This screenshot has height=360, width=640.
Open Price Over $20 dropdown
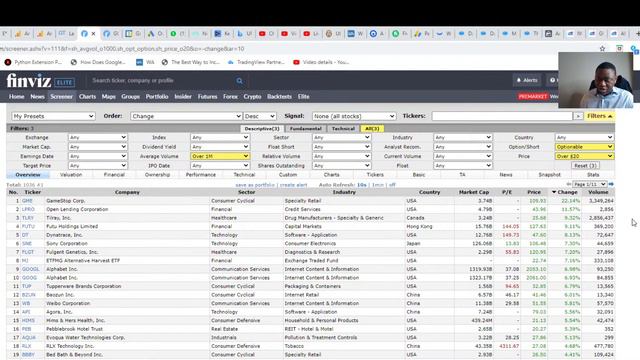tap(584, 156)
